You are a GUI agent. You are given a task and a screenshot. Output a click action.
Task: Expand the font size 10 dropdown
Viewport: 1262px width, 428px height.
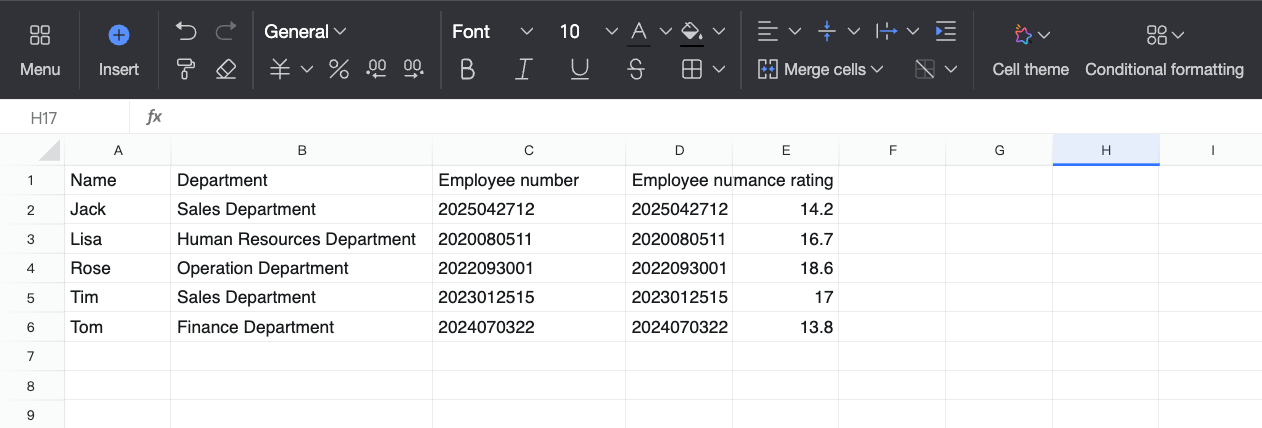pyautogui.click(x=612, y=31)
